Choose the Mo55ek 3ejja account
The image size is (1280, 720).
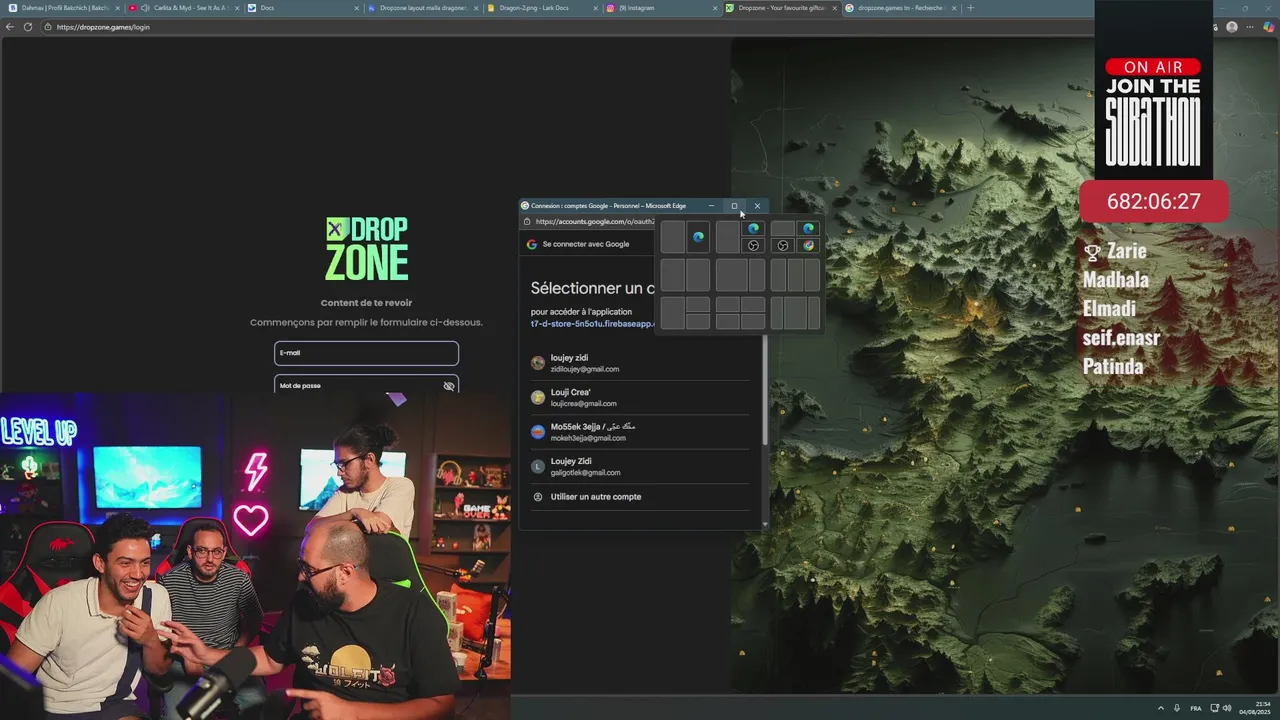pyautogui.click(x=640, y=432)
